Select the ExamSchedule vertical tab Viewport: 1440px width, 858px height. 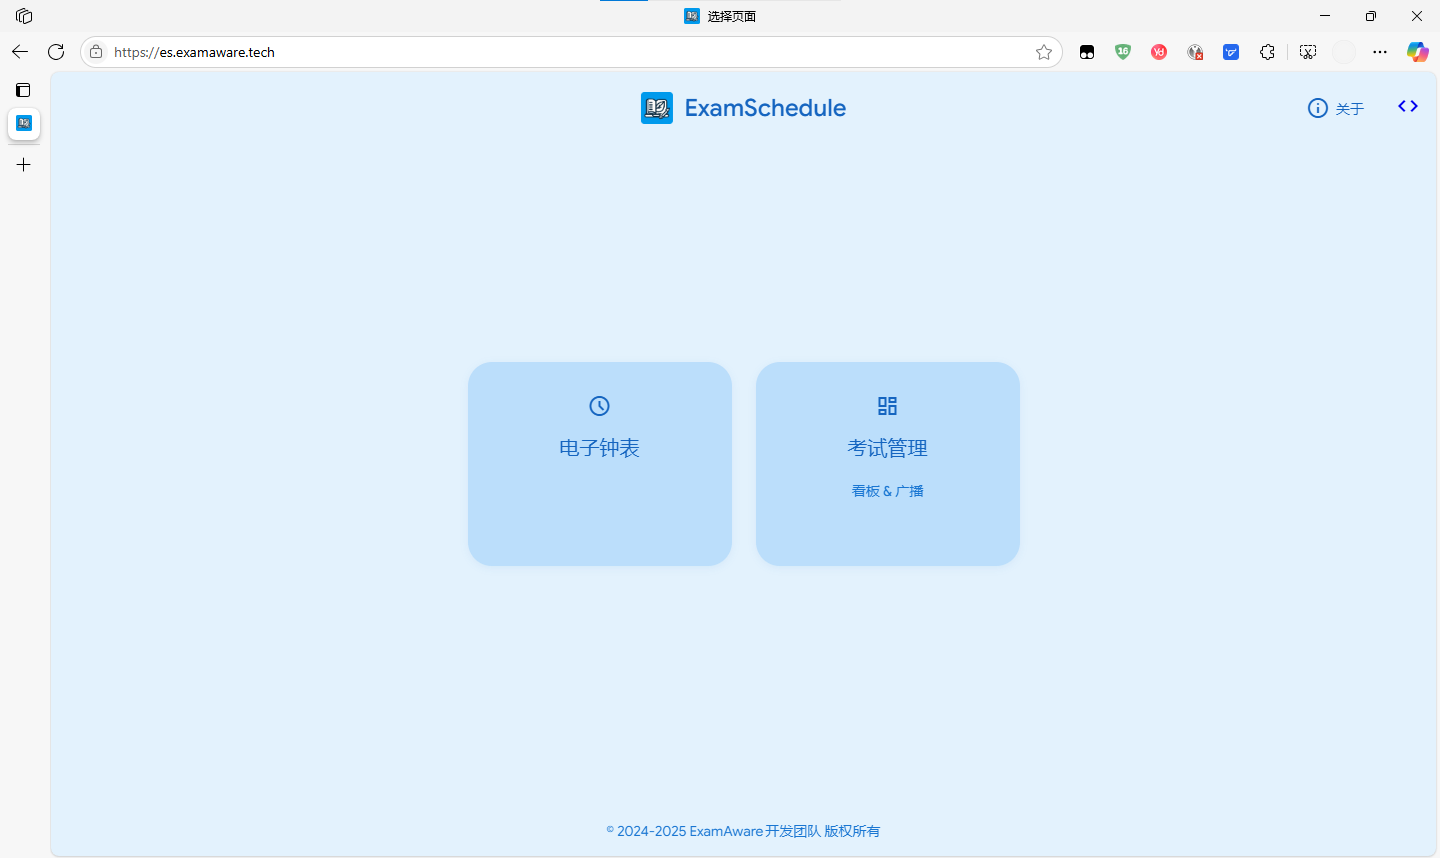(24, 123)
